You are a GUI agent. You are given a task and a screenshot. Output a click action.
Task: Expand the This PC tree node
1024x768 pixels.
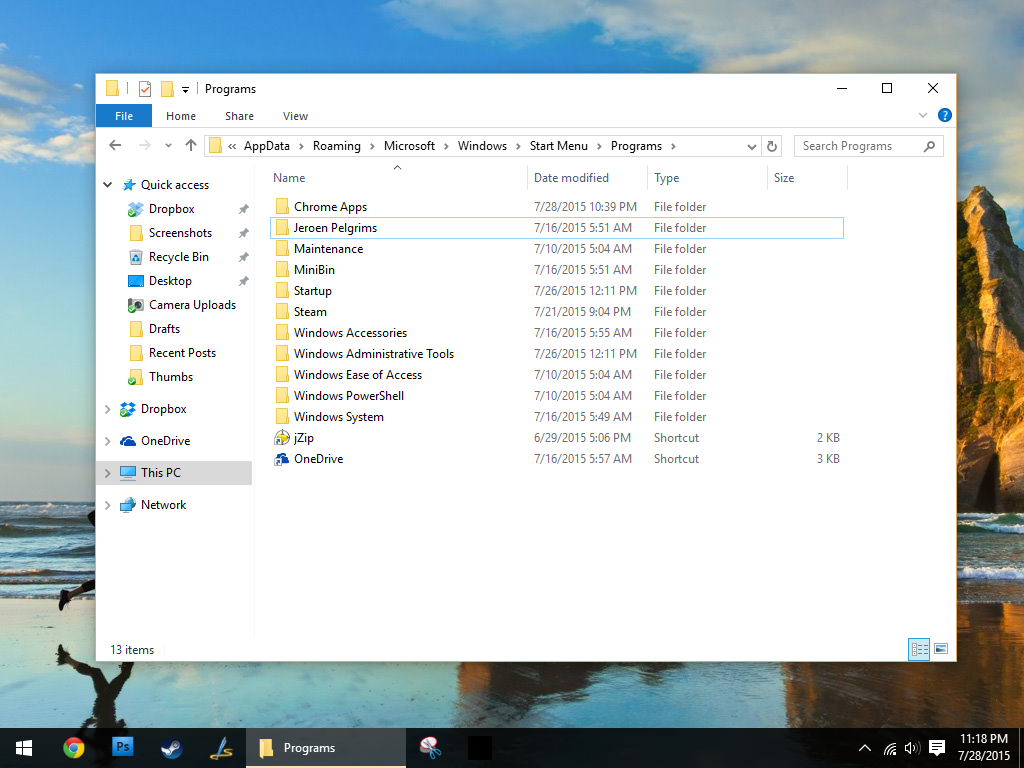(x=108, y=473)
